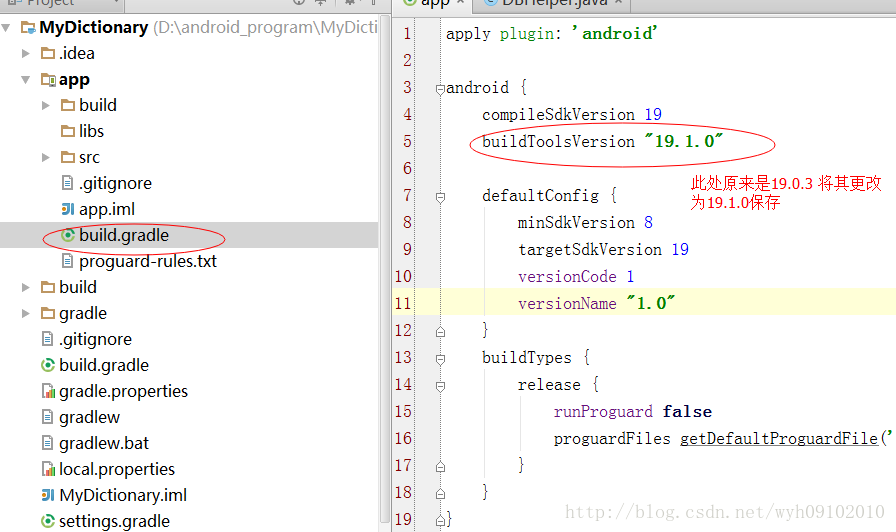
Task: Click the local.properties file icon
Action: point(48,469)
